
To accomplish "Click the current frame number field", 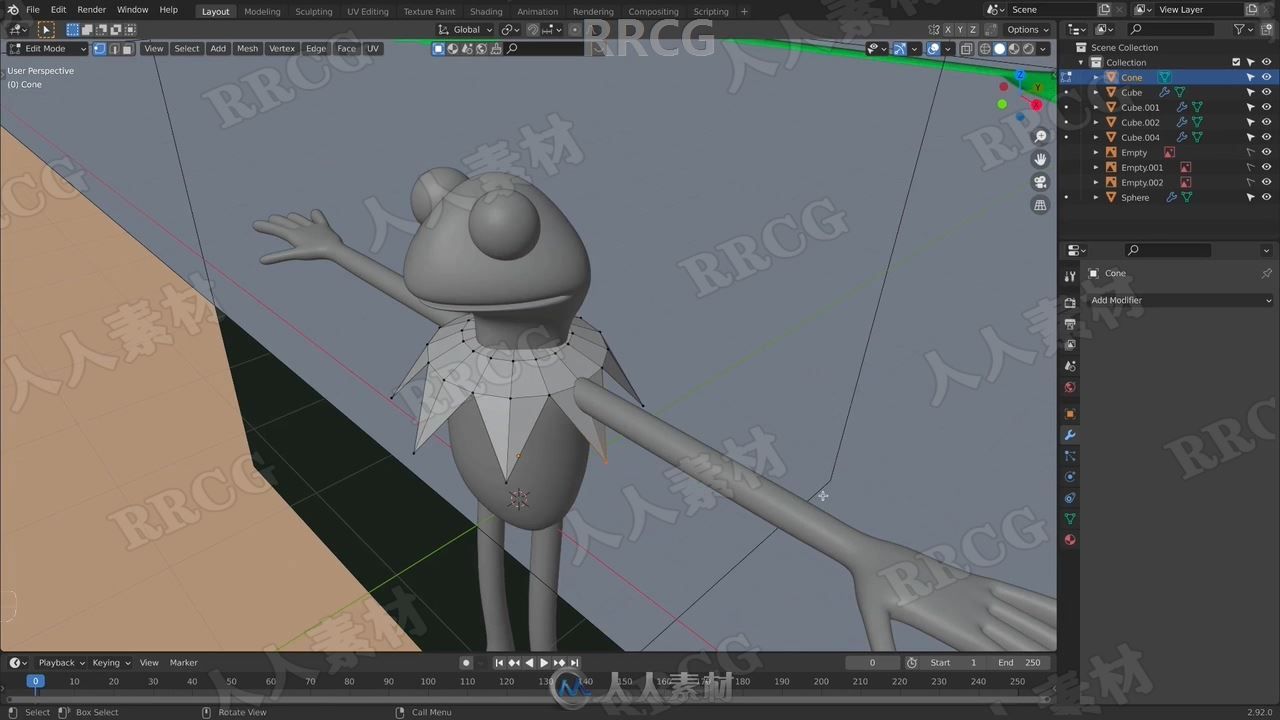I will (872, 663).
